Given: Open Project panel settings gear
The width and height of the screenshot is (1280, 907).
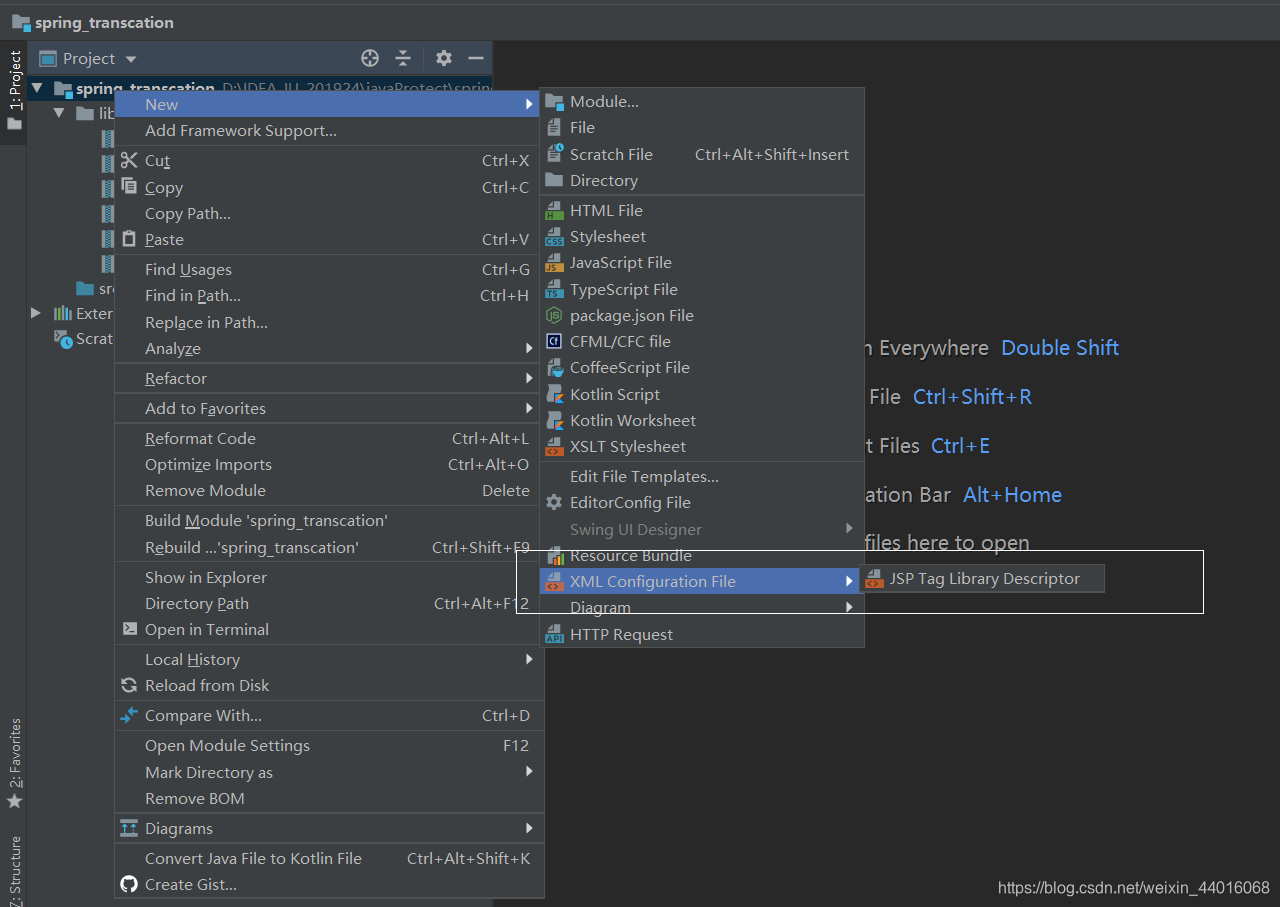Looking at the screenshot, I should click(444, 58).
